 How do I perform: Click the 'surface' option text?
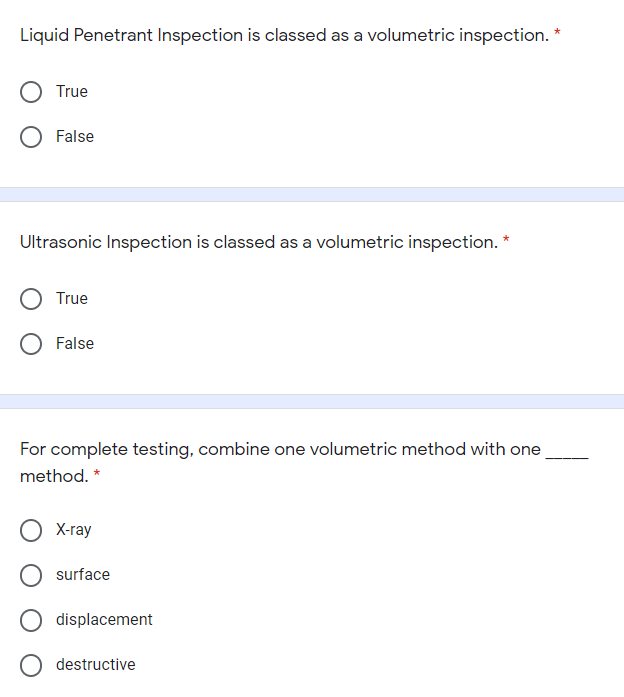[x=83, y=575]
